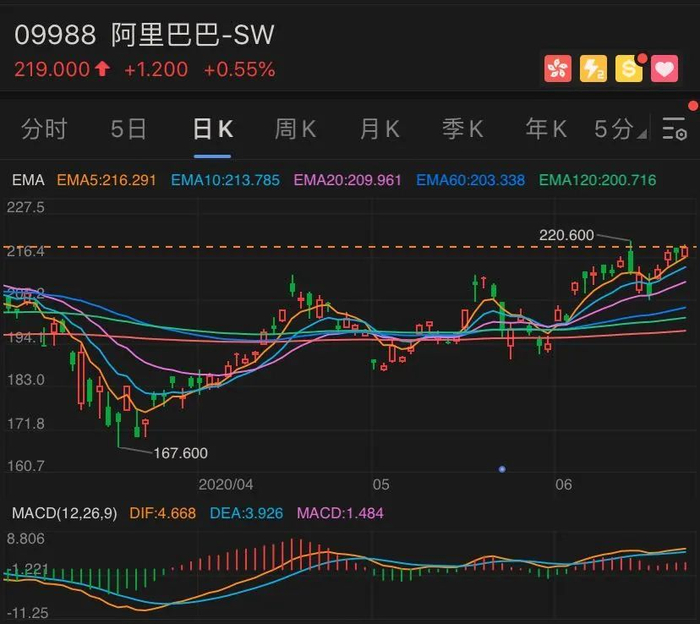Image resolution: width=700 pixels, height=624 pixels.
Task: Switch to 周K weekly chart tab
Action: pos(296,129)
